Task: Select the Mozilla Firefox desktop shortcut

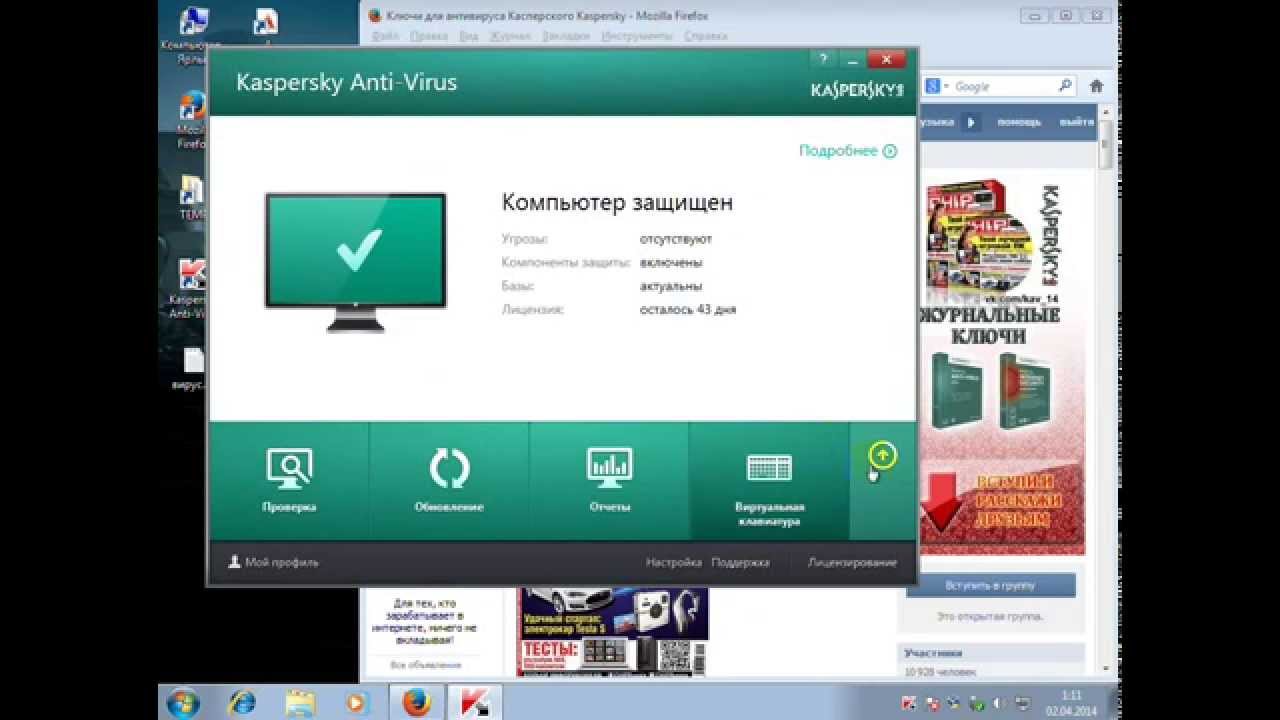Action: coord(191,121)
